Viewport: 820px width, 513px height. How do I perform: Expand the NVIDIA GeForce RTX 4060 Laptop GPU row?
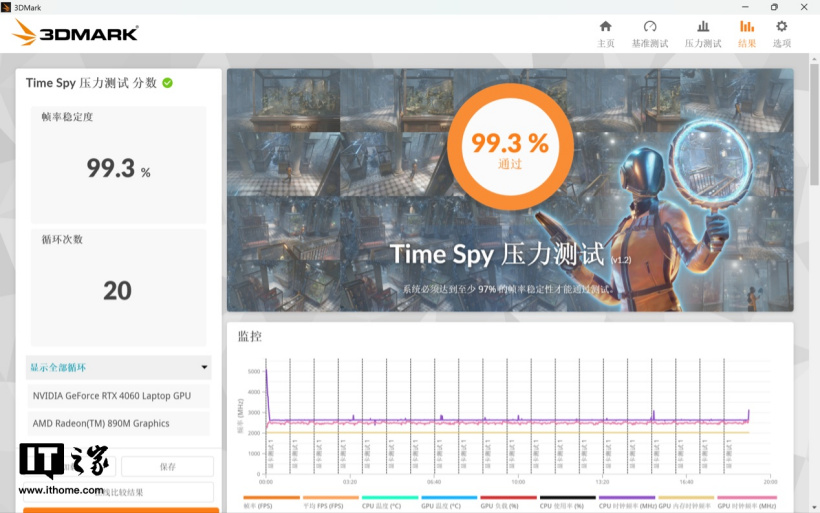pyautogui.click(x=118, y=395)
